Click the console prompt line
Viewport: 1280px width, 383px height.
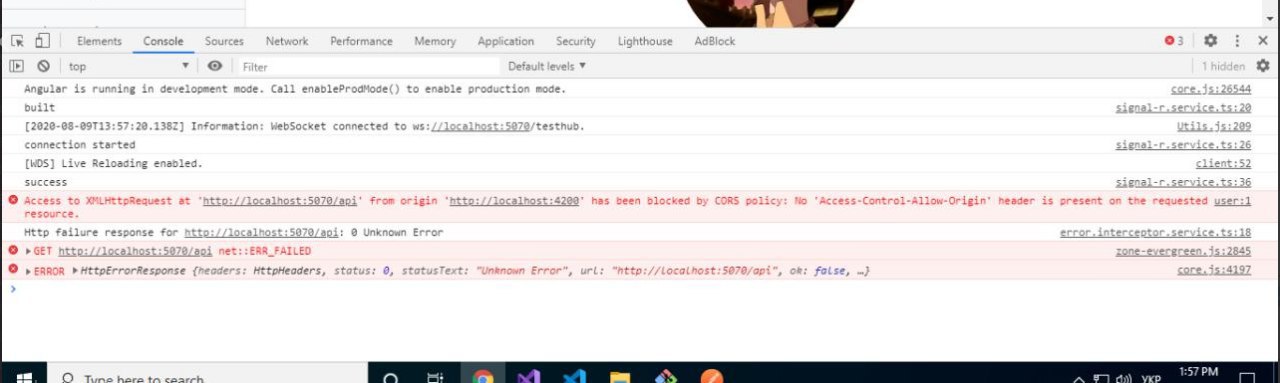[x=640, y=288]
